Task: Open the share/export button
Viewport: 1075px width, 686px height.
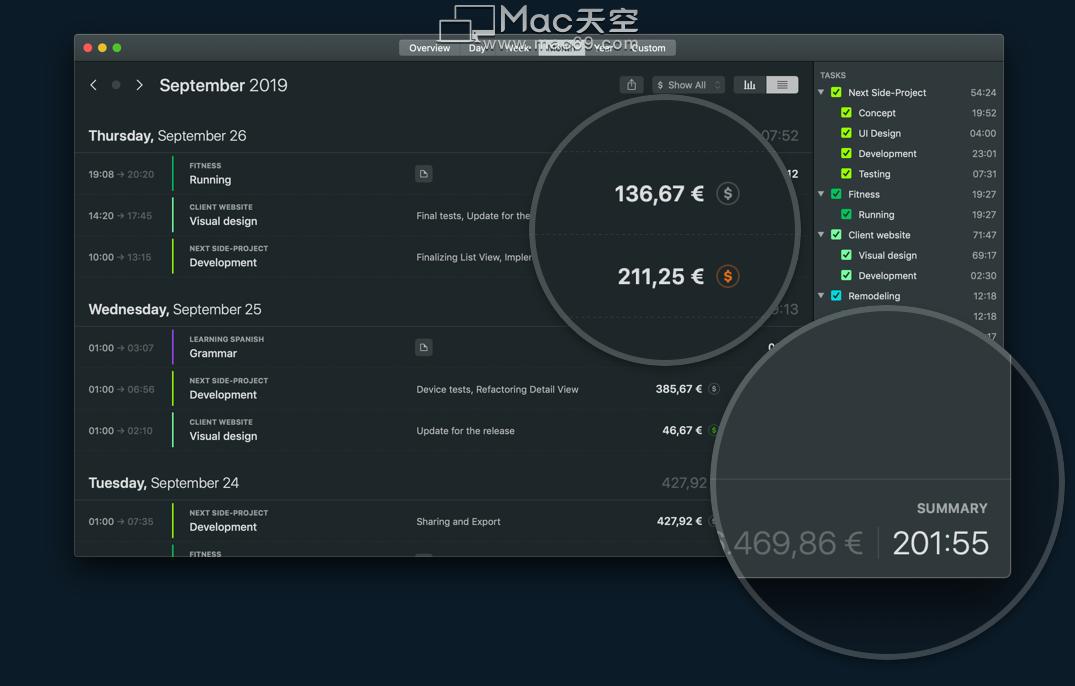Action: point(631,84)
